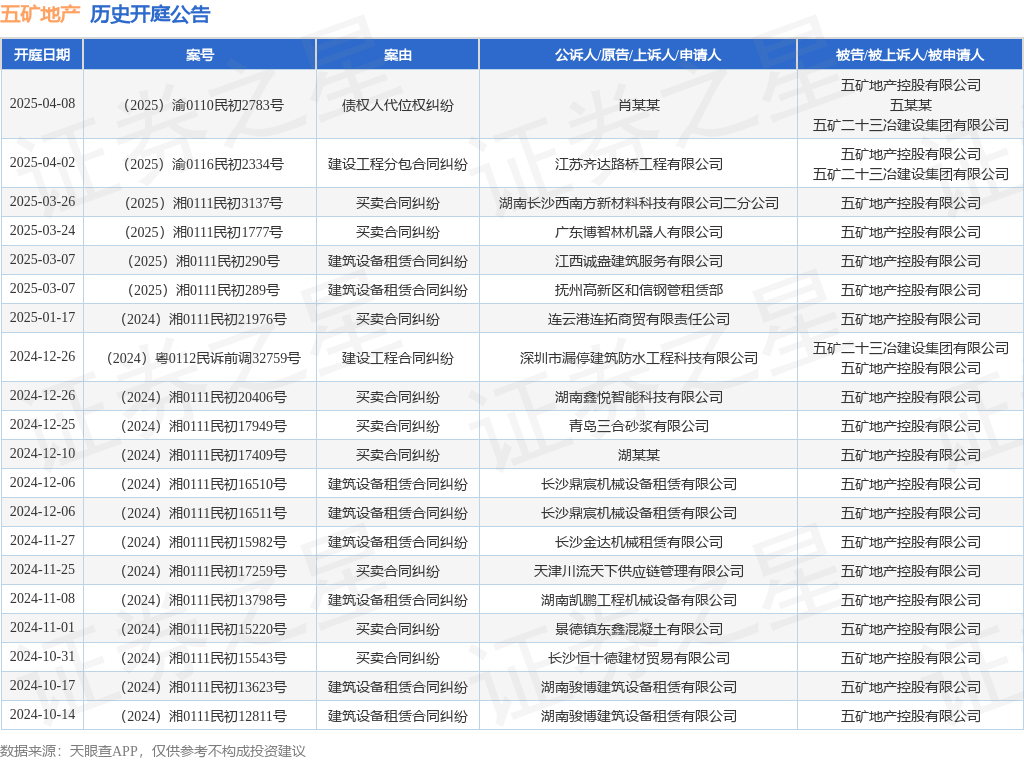Click plaintiff 广东博智林机器人有限公司
The height and width of the screenshot is (760, 1024).
(639, 232)
